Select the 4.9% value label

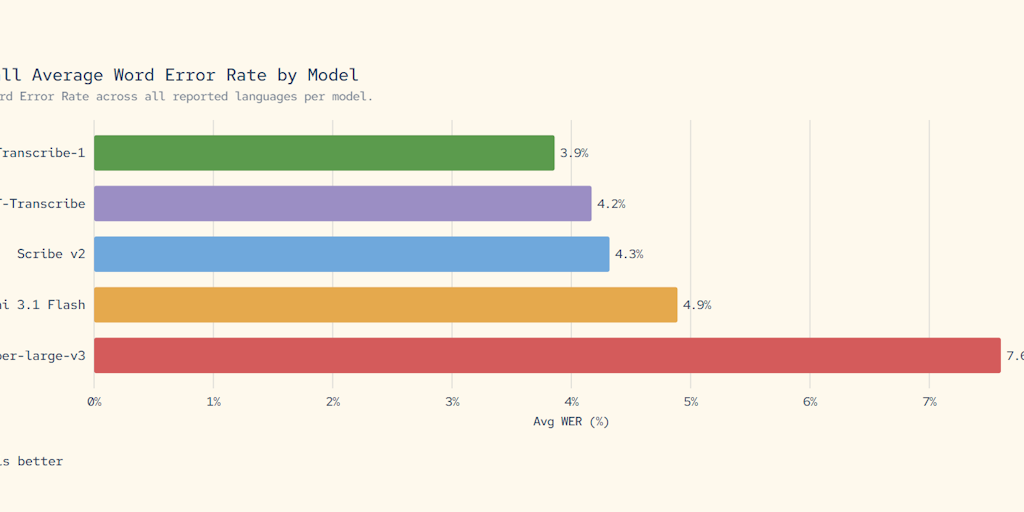click(697, 305)
